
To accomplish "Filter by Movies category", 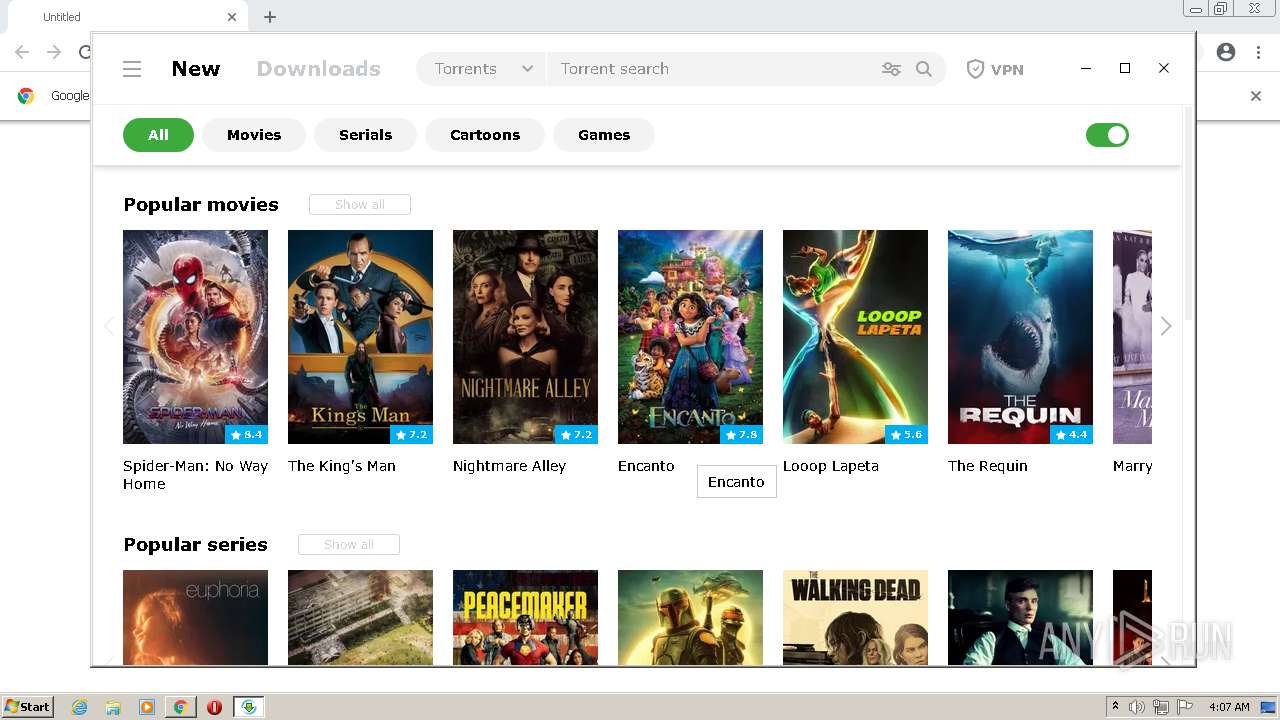I will click(254, 135).
